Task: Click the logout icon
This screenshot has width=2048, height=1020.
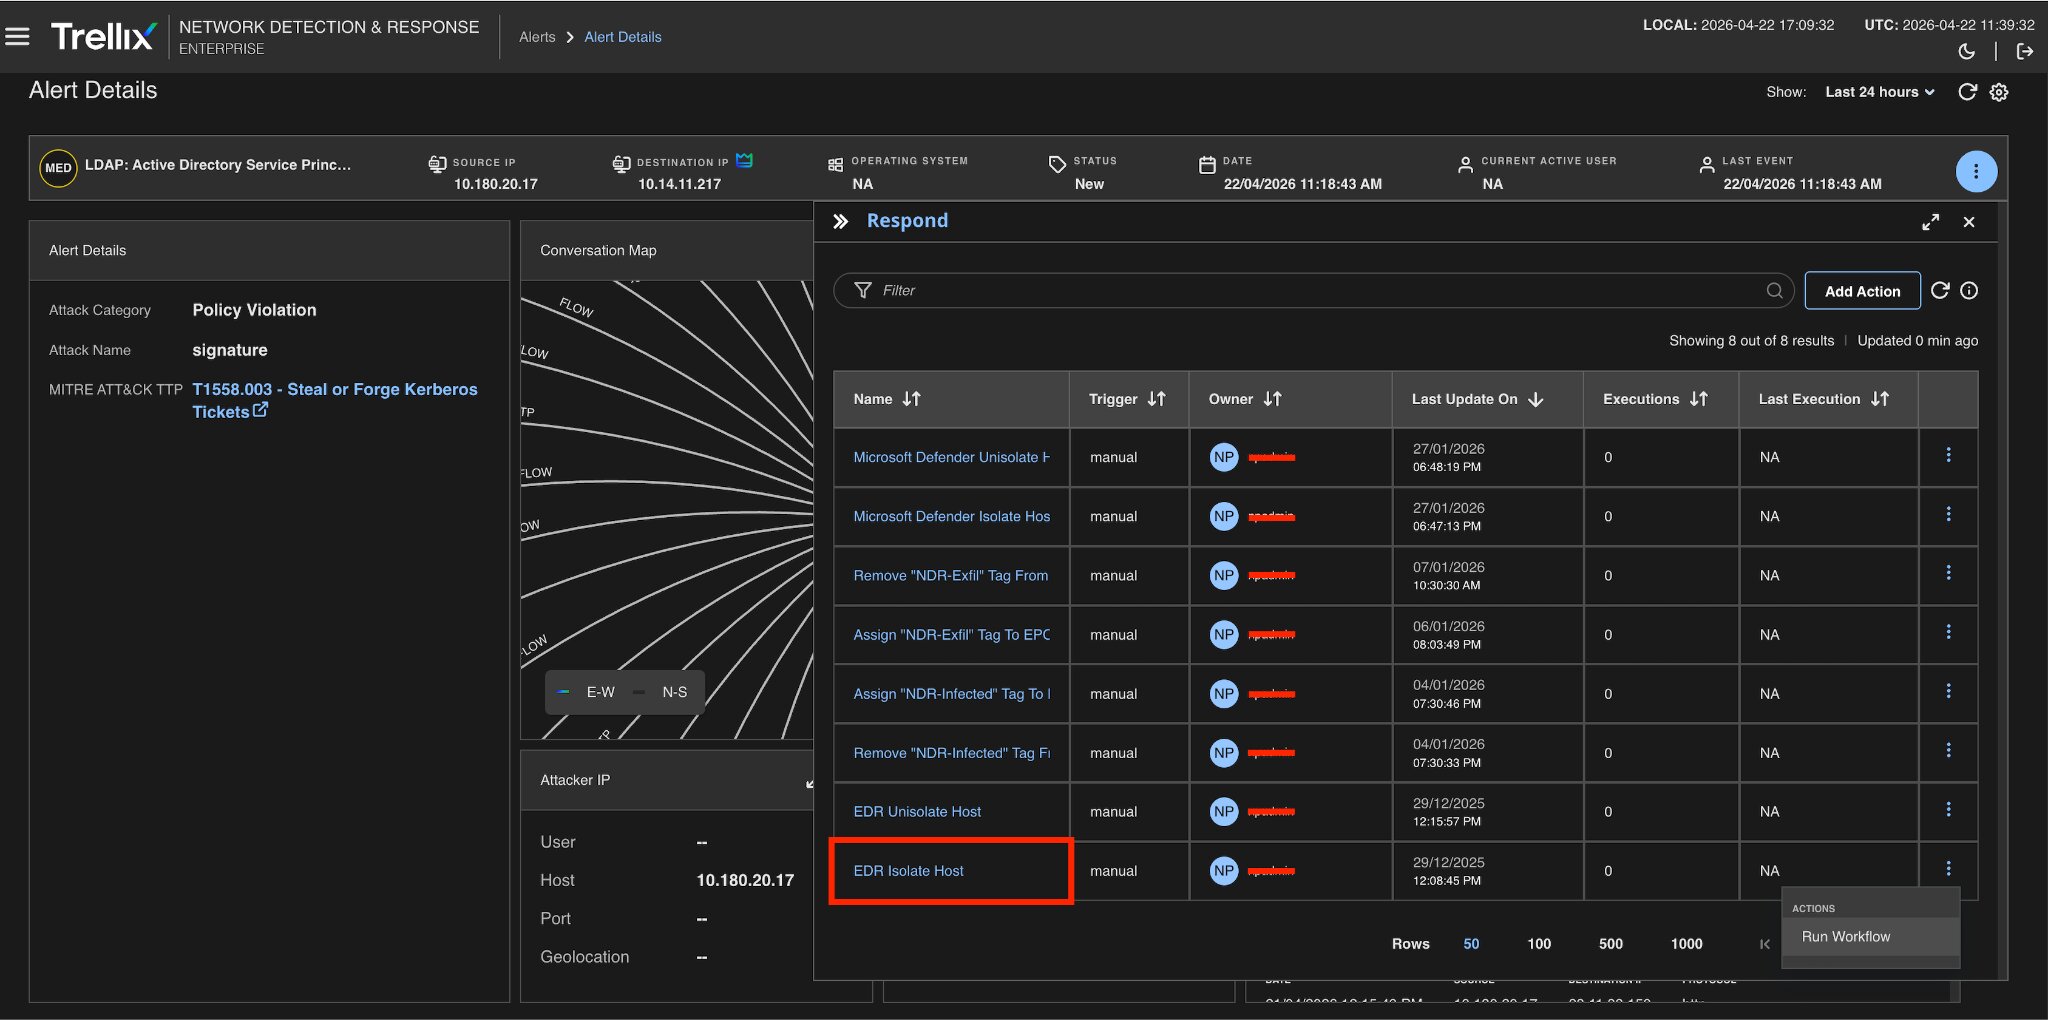Action: coord(2025,51)
